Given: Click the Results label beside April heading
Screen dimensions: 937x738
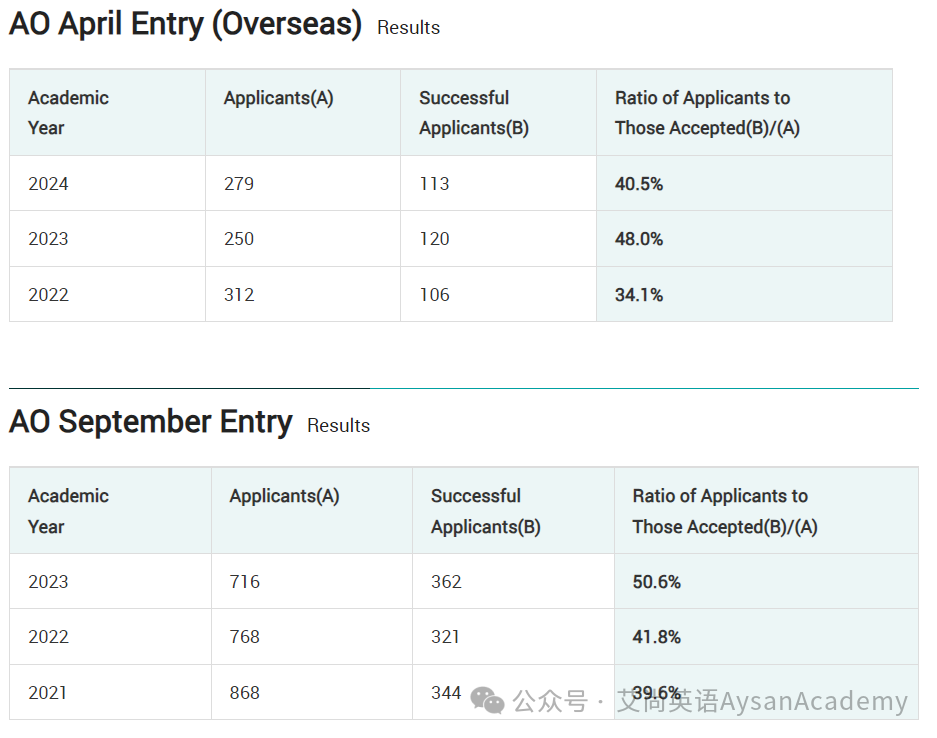Looking at the screenshot, I should click(409, 27).
